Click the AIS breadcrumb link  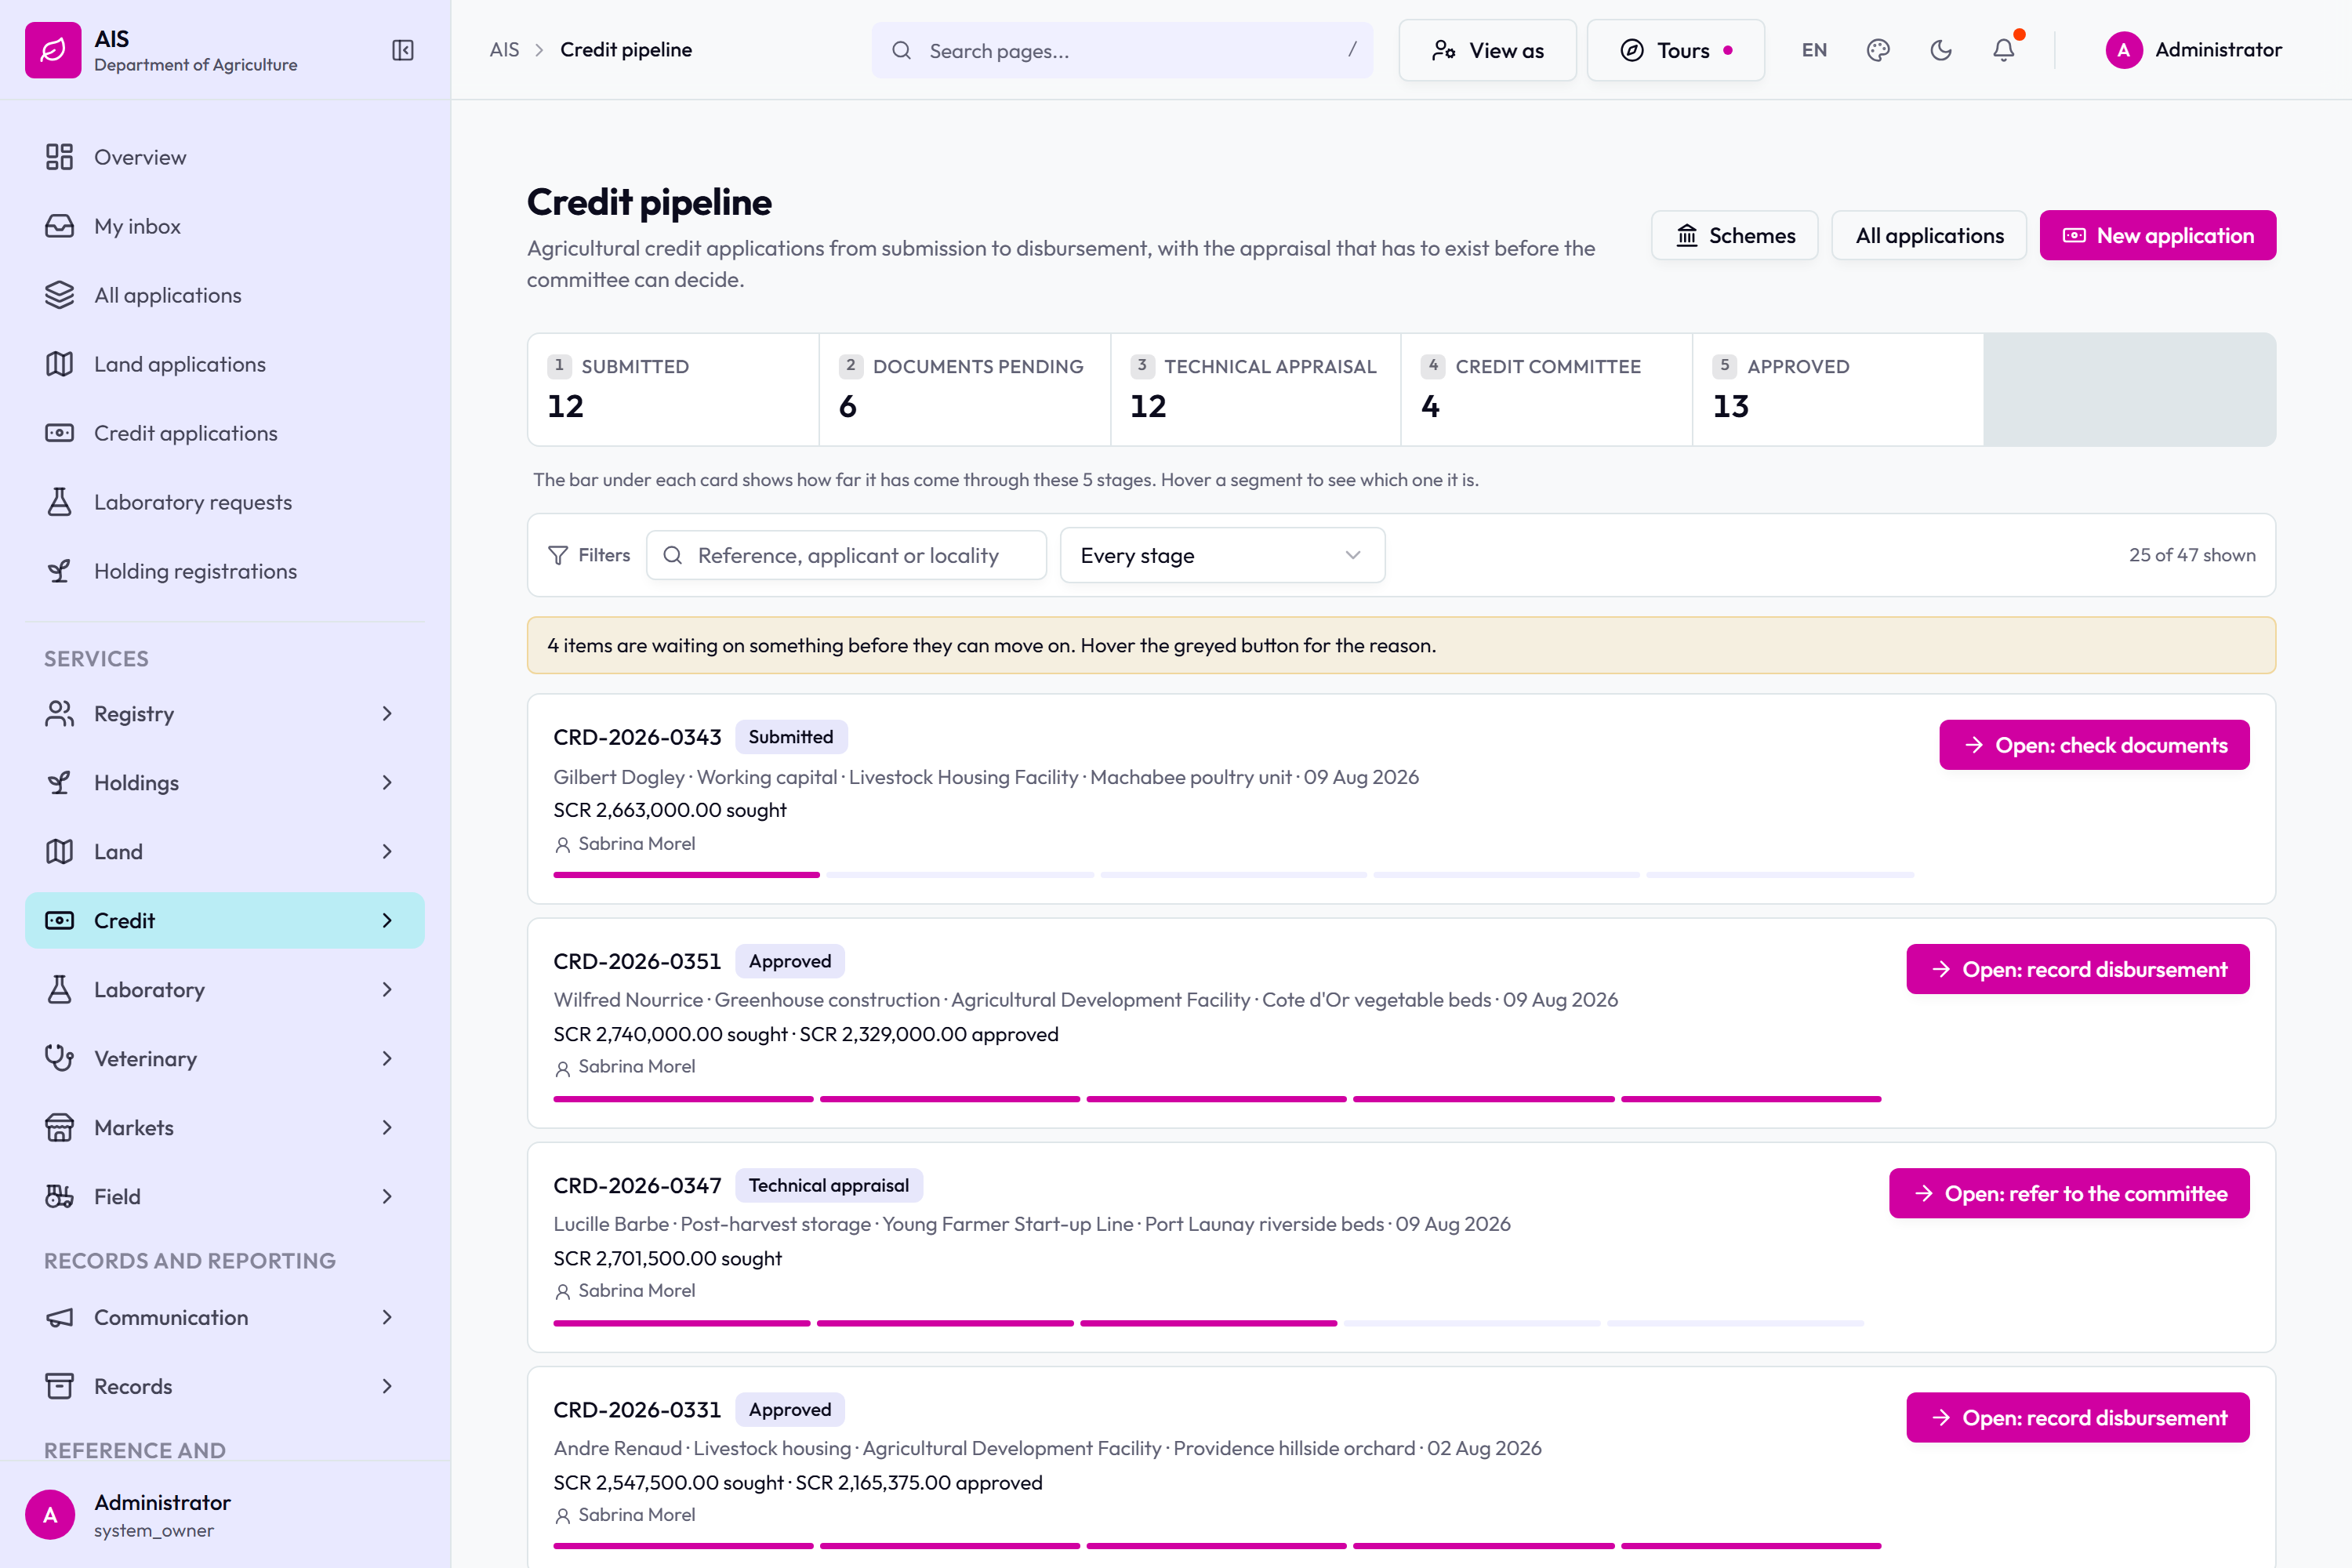point(504,50)
